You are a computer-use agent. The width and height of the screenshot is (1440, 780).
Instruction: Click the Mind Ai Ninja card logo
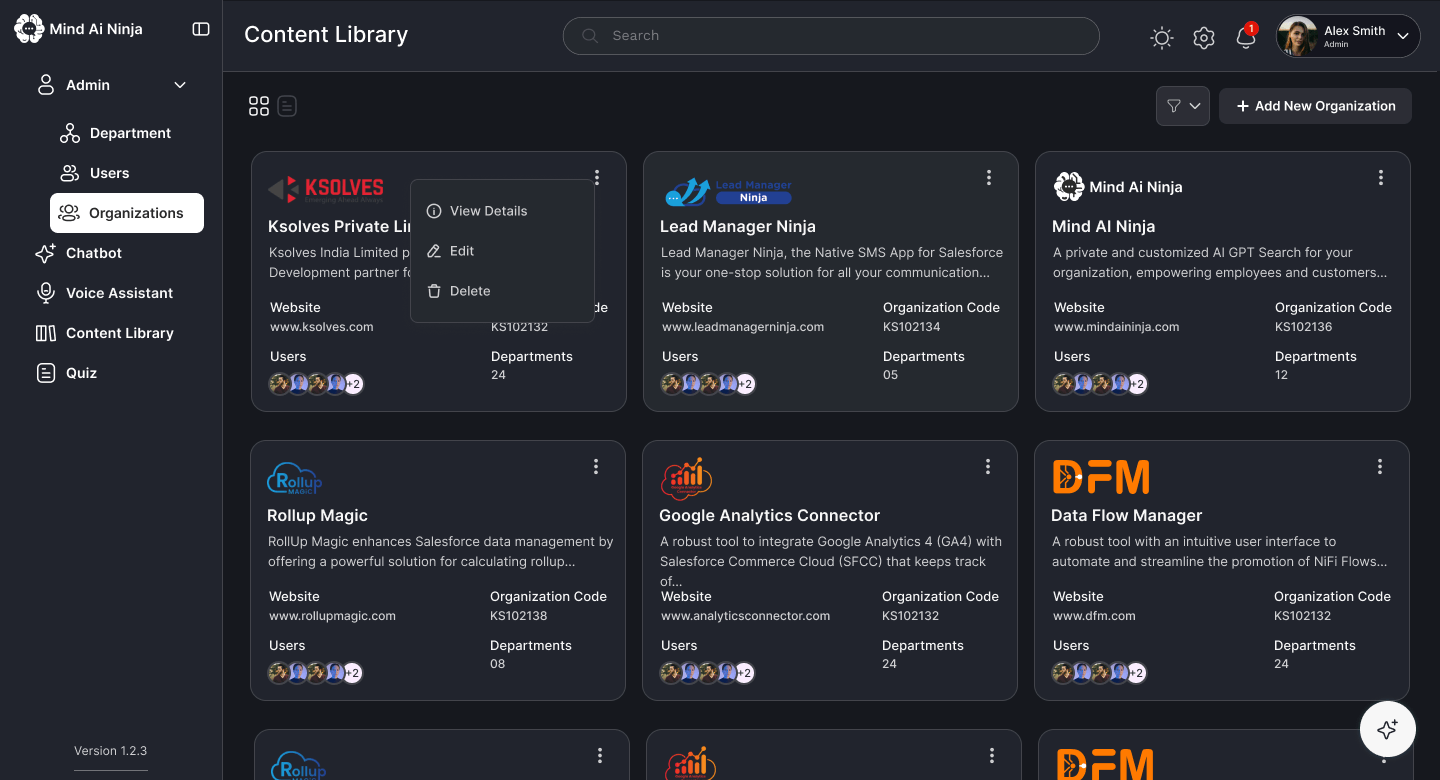pos(1118,187)
